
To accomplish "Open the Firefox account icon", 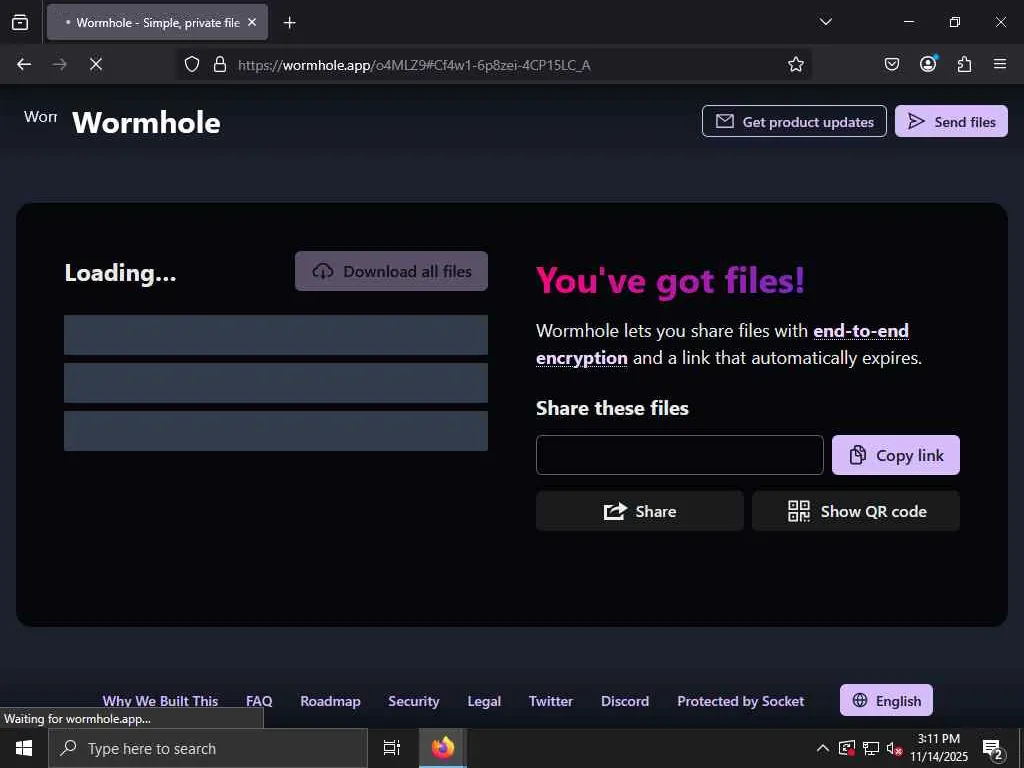I will tap(928, 63).
